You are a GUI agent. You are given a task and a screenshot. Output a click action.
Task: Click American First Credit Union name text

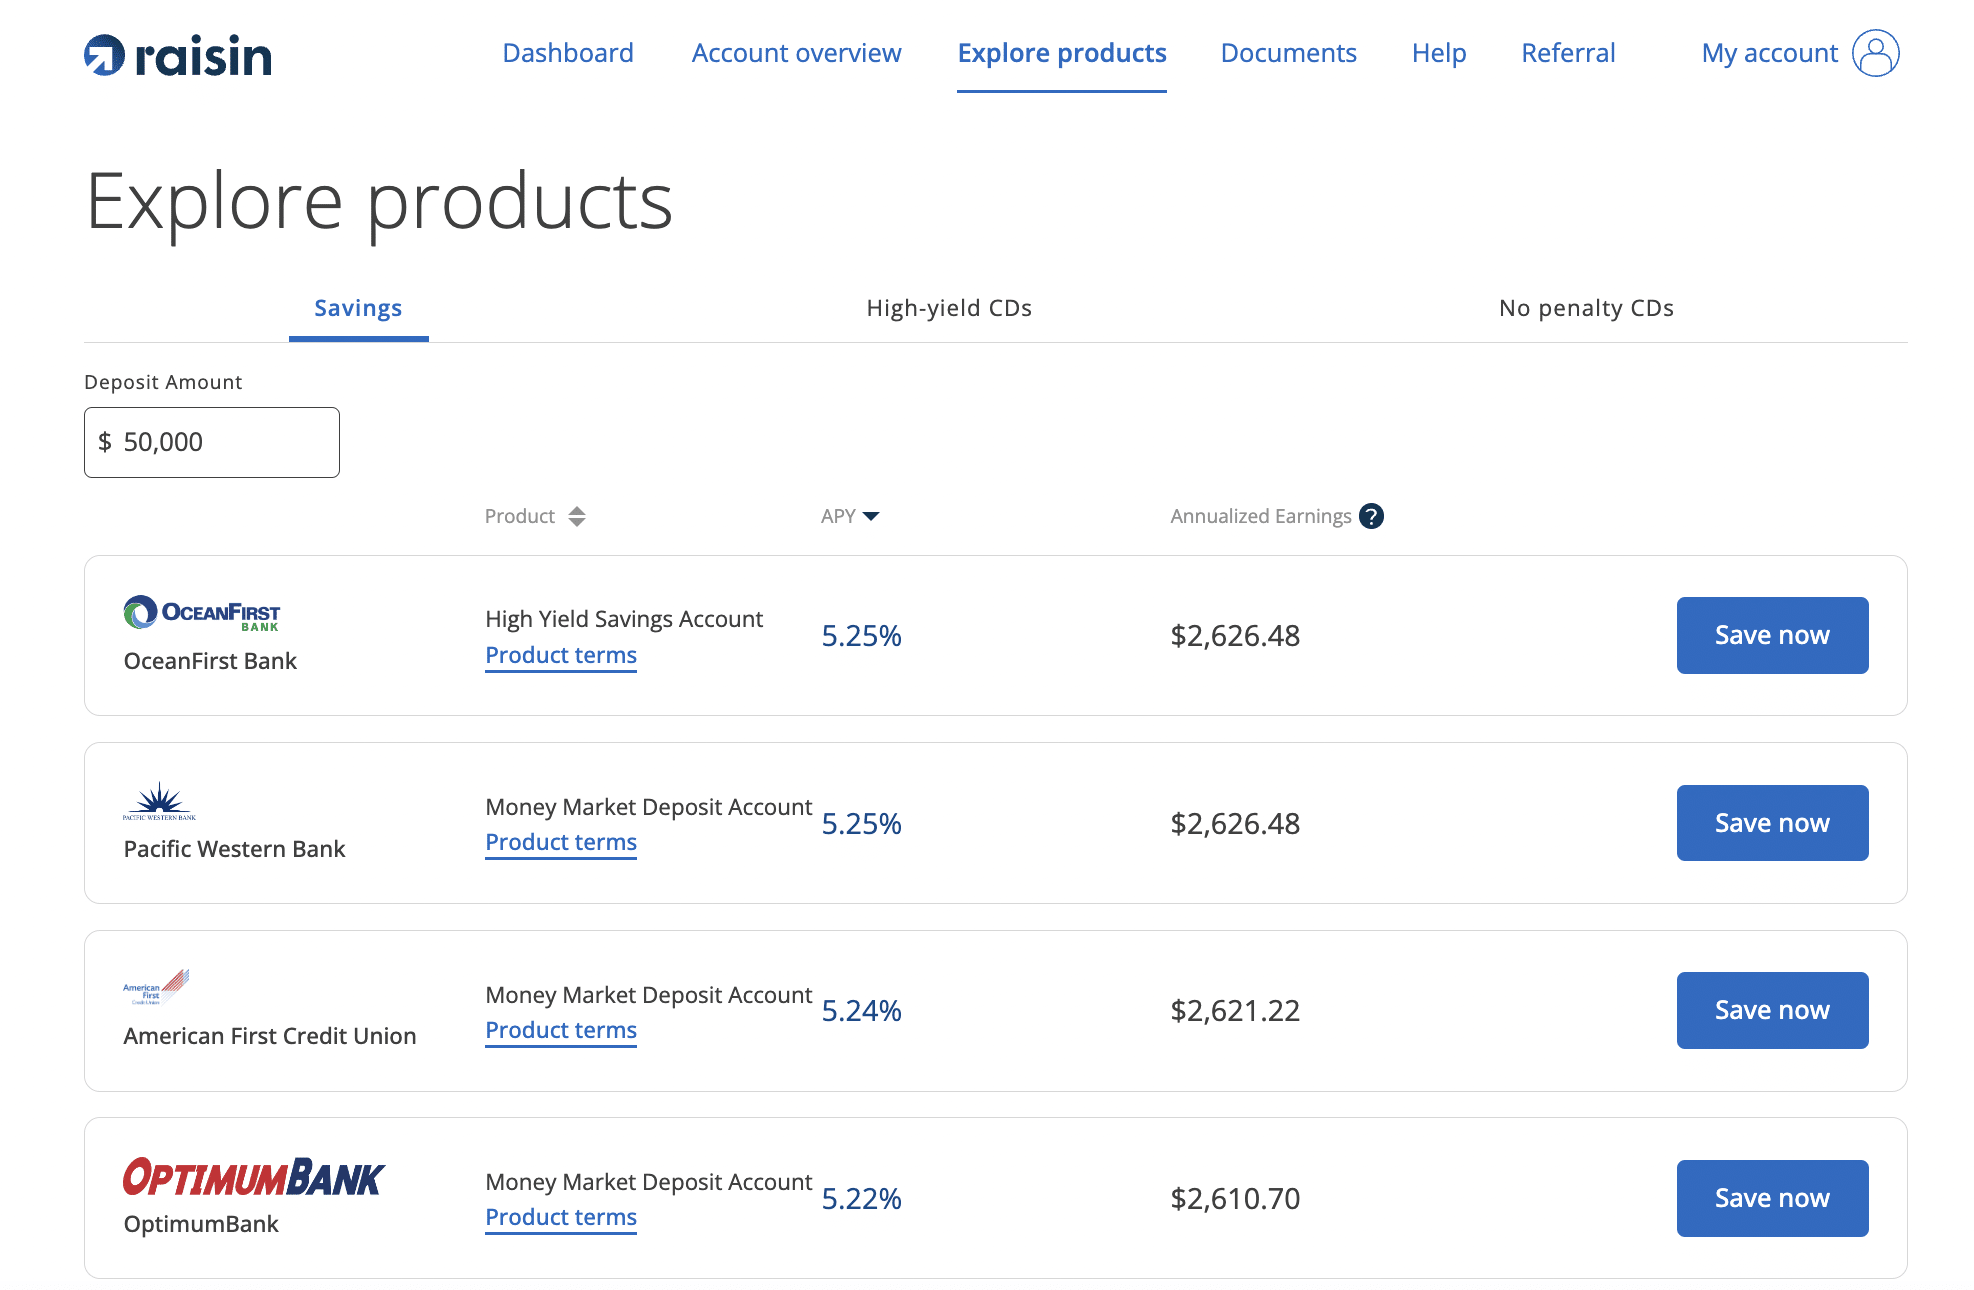[270, 1036]
